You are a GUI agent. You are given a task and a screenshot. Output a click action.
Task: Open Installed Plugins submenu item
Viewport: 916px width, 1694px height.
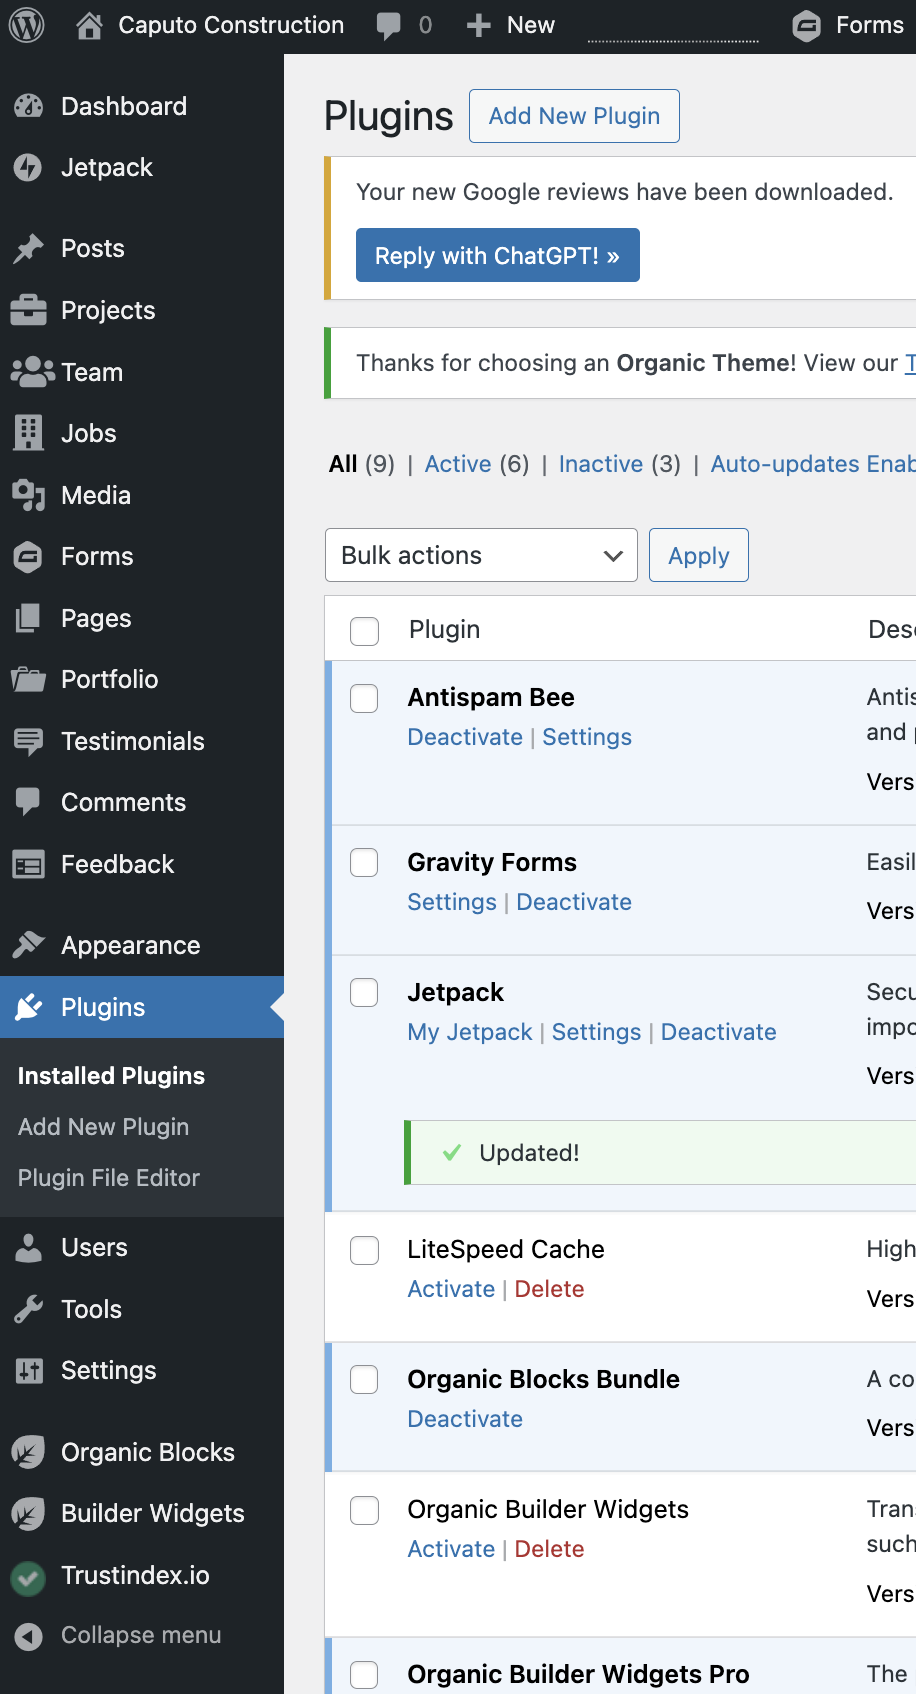[111, 1076]
